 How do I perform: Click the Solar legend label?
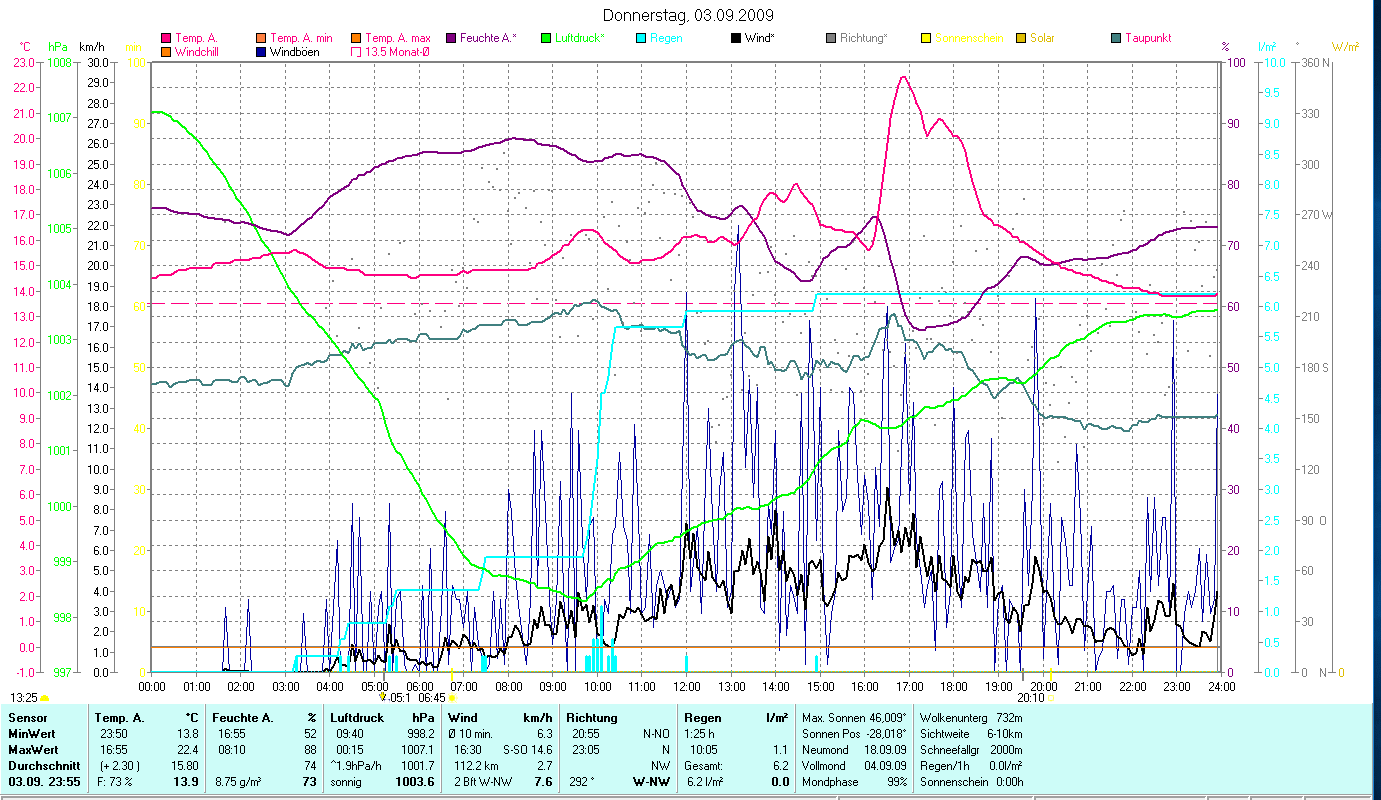coord(1042,38)
